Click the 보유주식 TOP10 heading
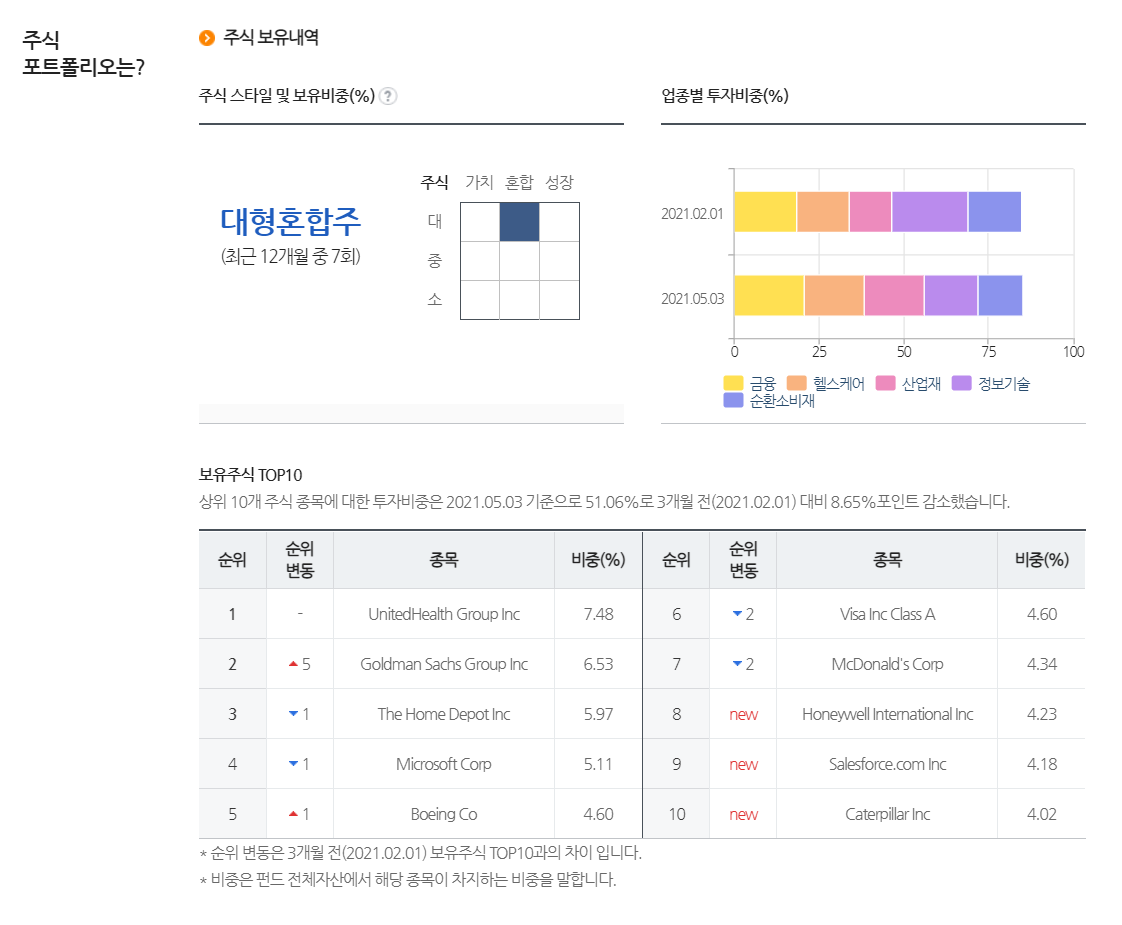 250,475
